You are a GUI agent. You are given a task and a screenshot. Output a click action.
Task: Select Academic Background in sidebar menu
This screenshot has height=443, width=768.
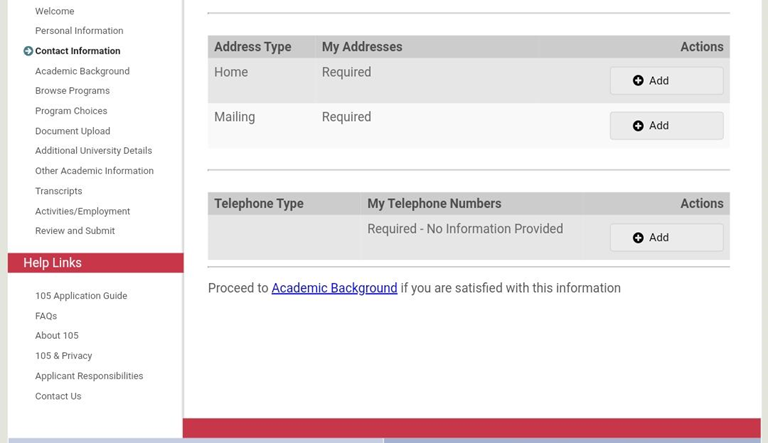(x=82, y=71)
